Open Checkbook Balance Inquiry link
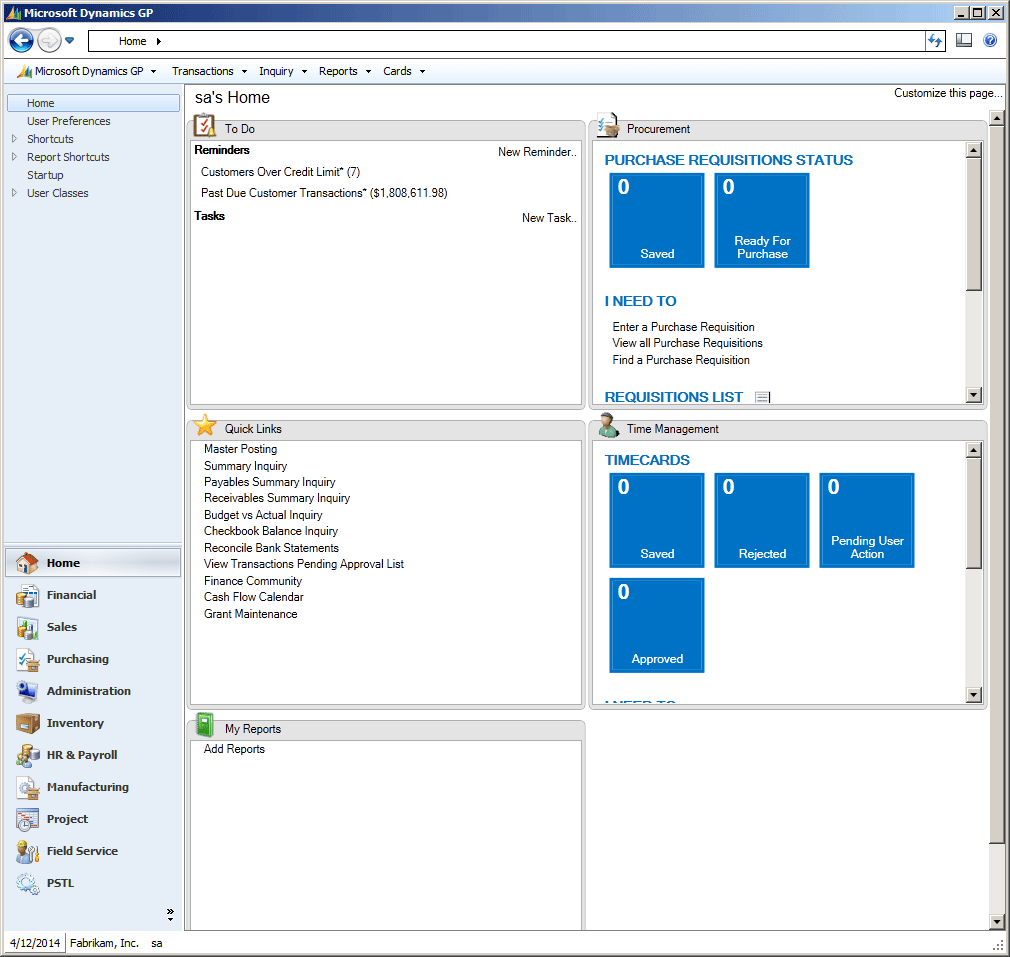Screen dimensions: 1010x957 [x=271, y=531]
